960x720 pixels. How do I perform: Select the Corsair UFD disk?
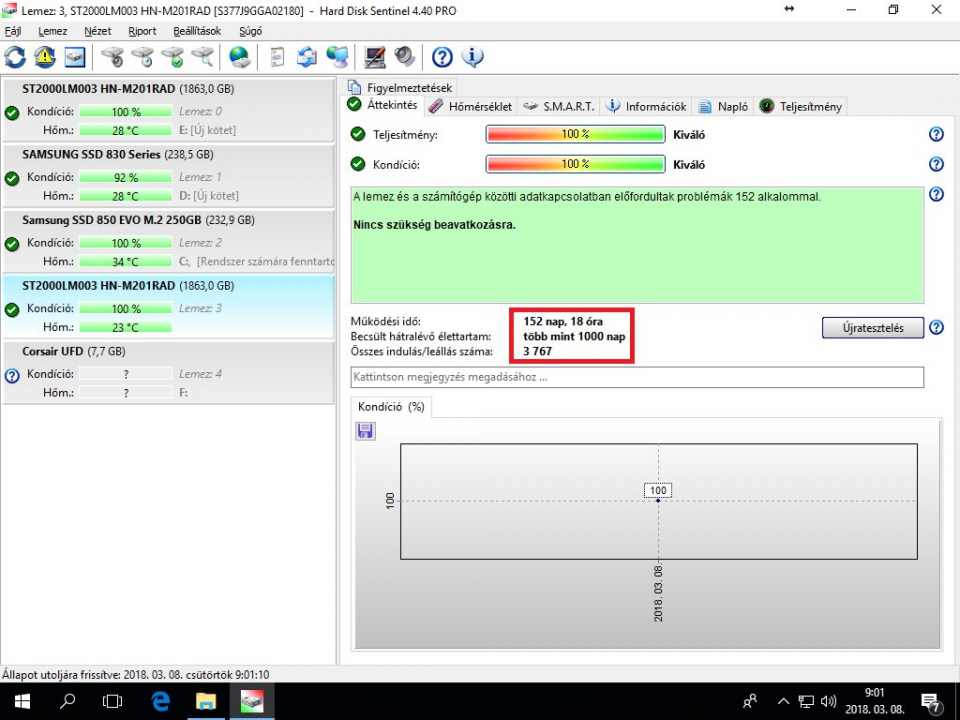pos(169,372)
